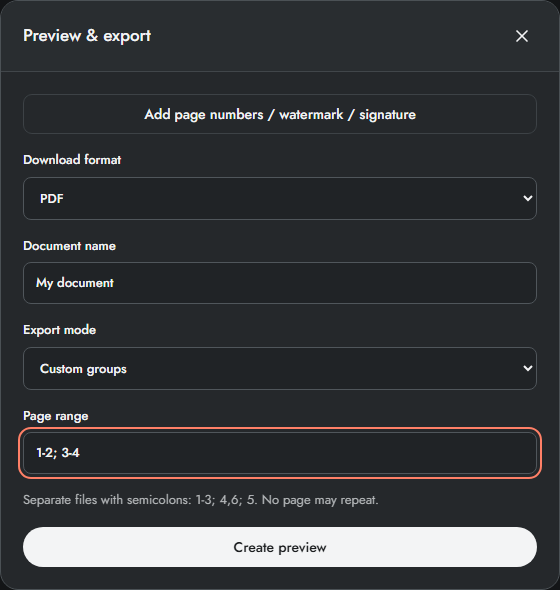The height and width of the screenshot is (590, 560).
Task: Click the Page range input field
Action: coord(280,453)
